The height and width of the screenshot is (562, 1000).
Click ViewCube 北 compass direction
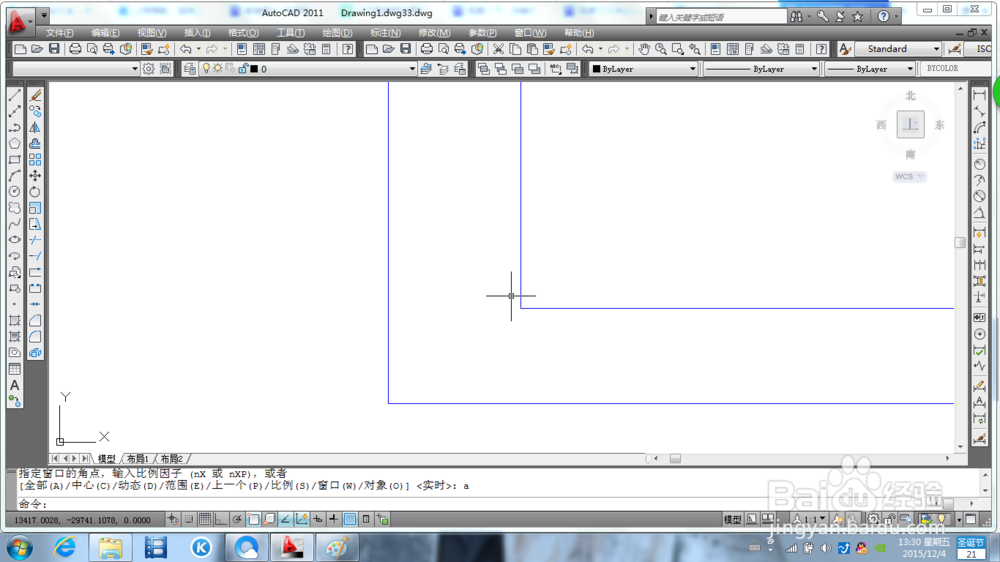[910, 96]
